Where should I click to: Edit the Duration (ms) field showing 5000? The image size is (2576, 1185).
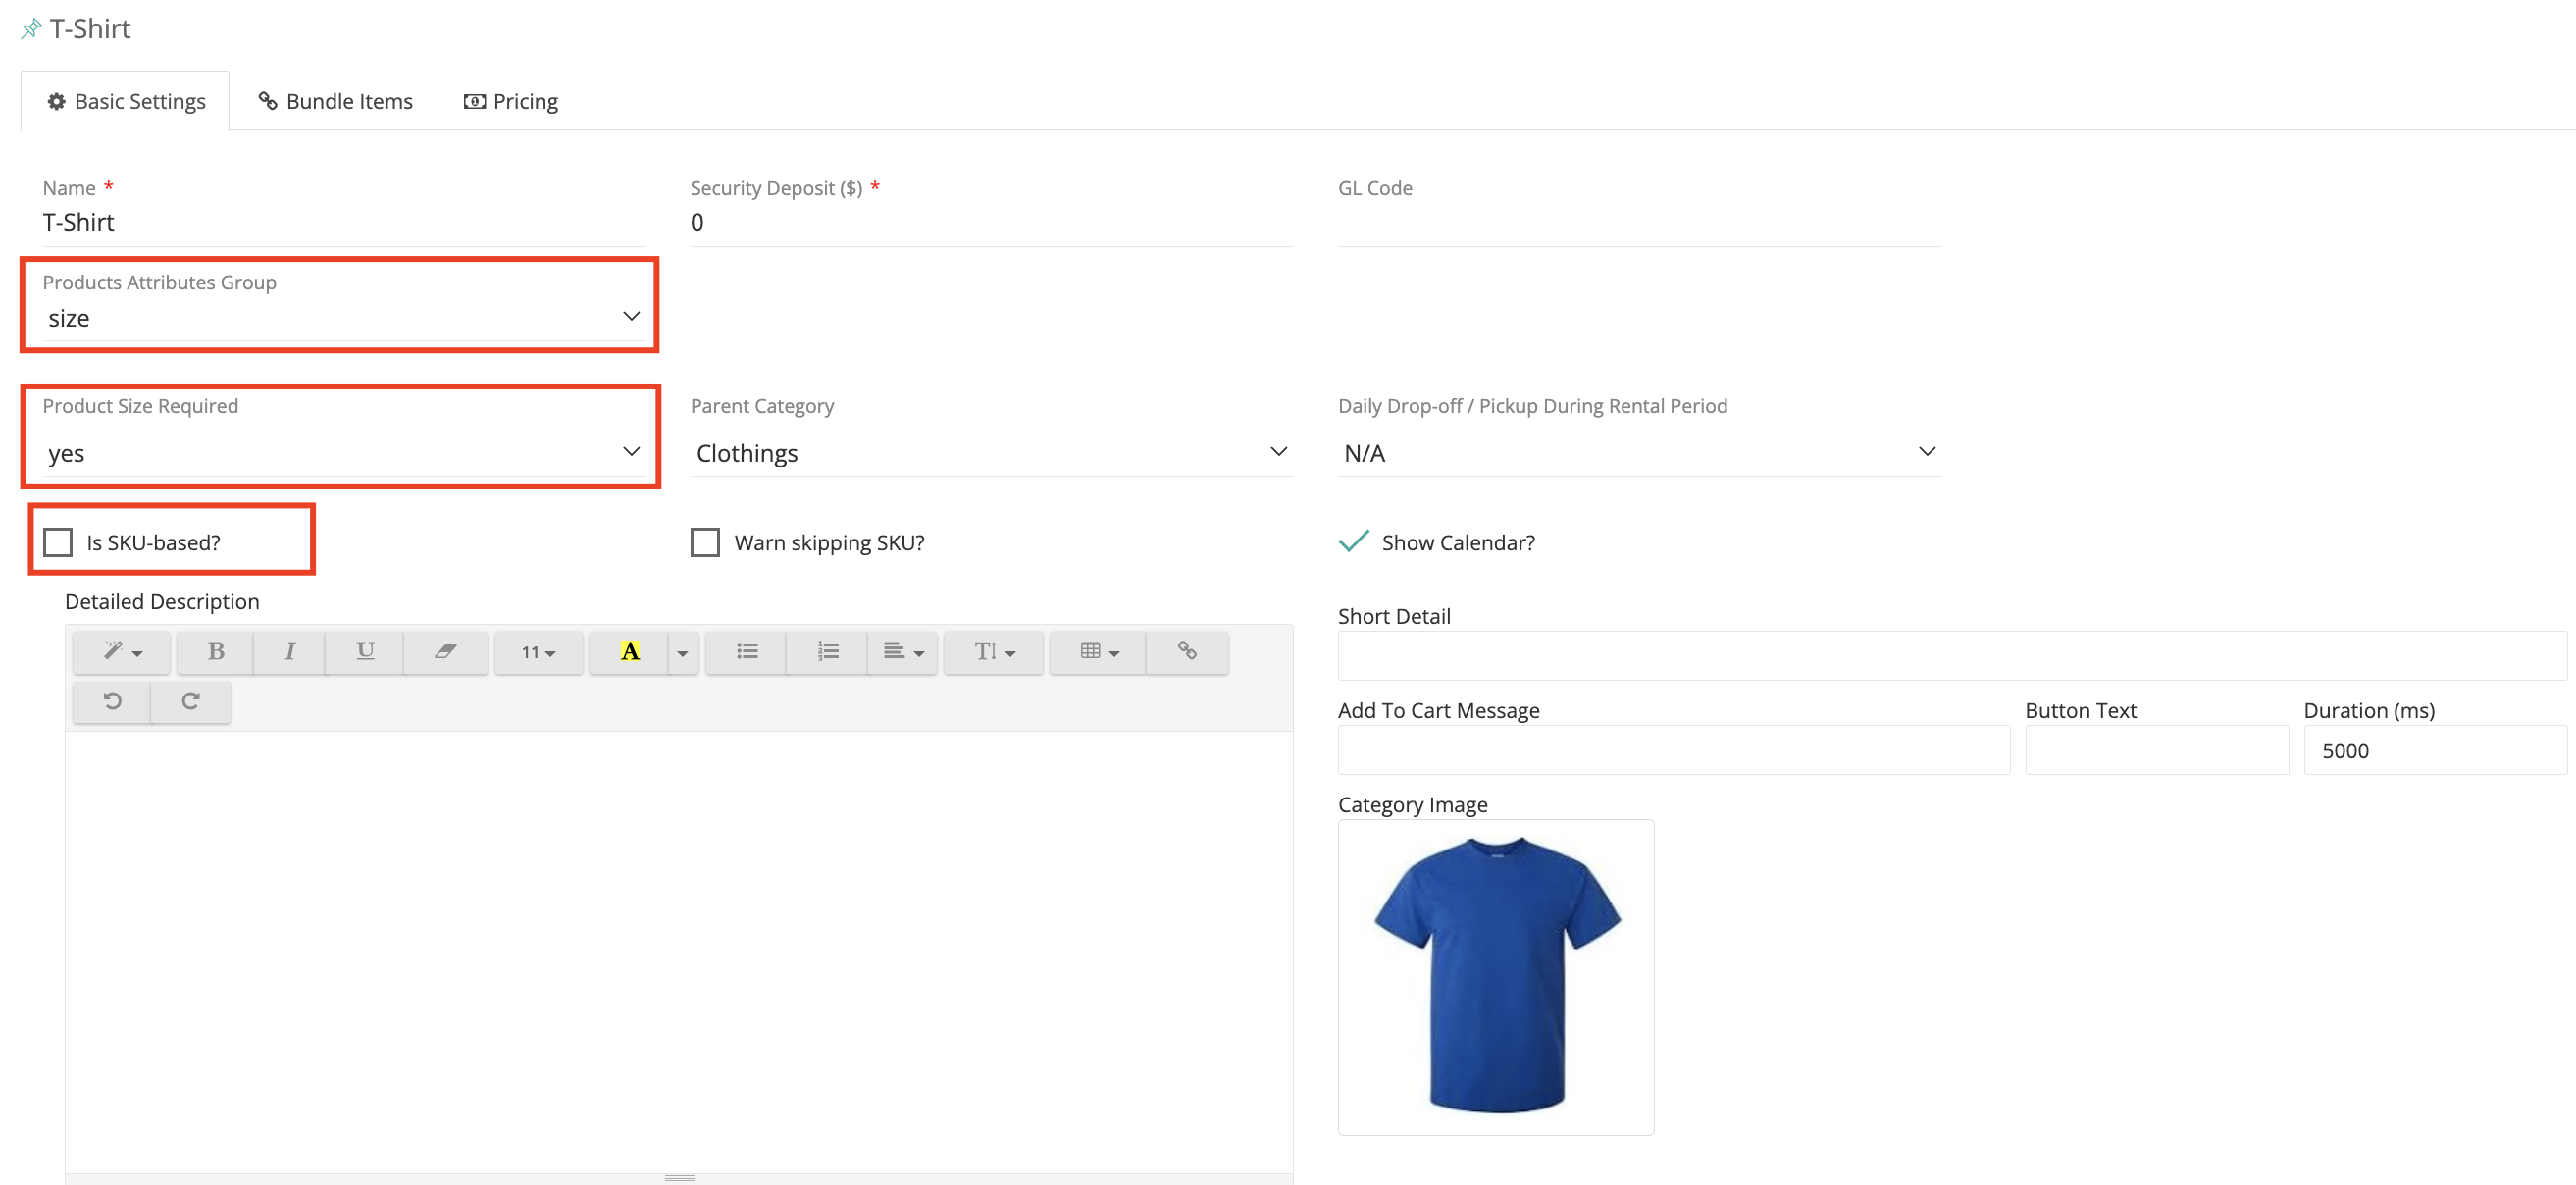(x=2435, y=750)
